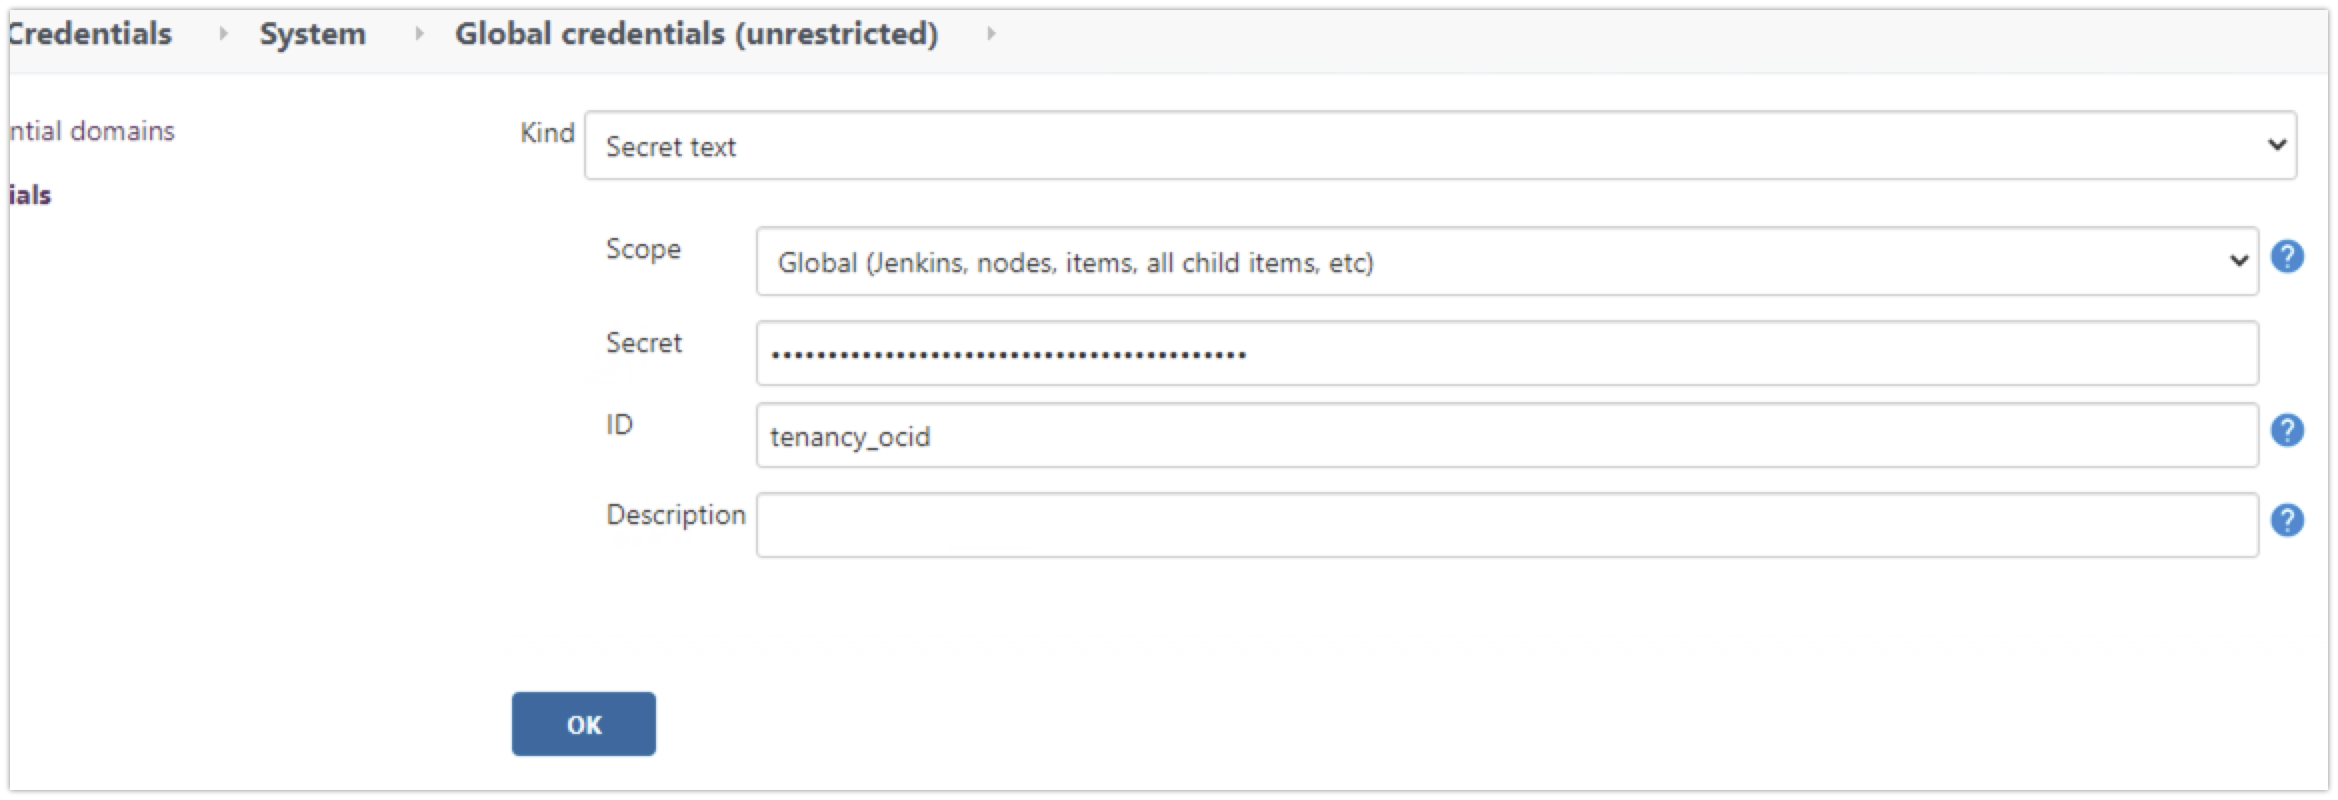2338x800 pixels.
Task: Click the Kind dropdown chevron arrow
Action: (x=2277, y=145)
